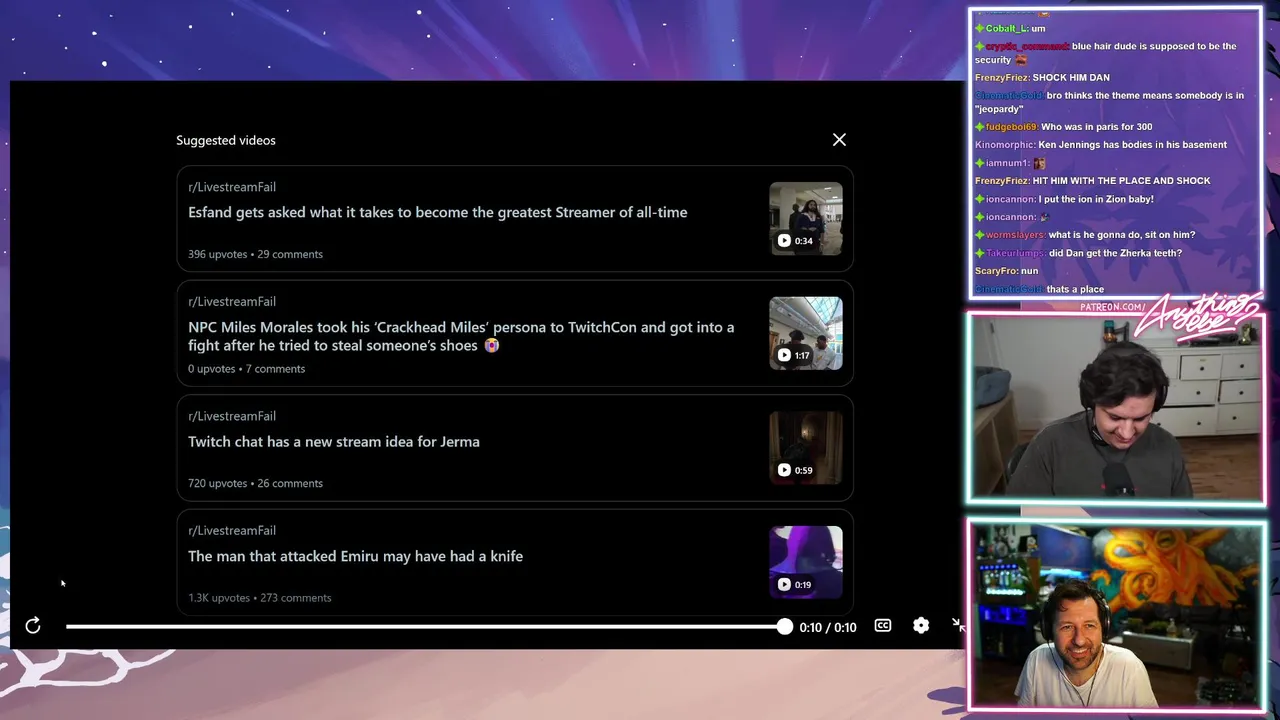Click fudgeboi69 'Who was in paris' chat message

1064,127
